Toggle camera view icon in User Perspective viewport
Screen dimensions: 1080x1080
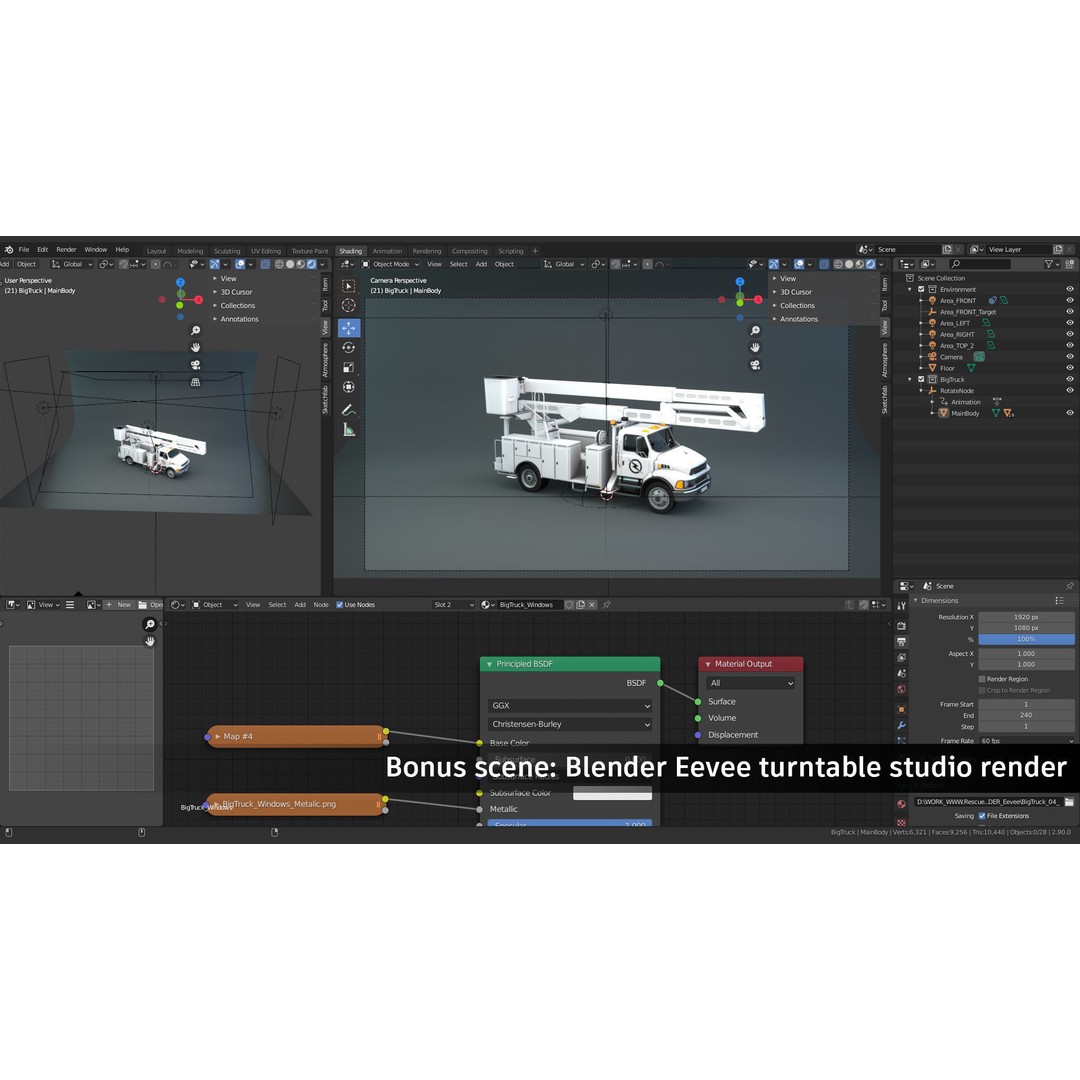[x=196, y=364]
